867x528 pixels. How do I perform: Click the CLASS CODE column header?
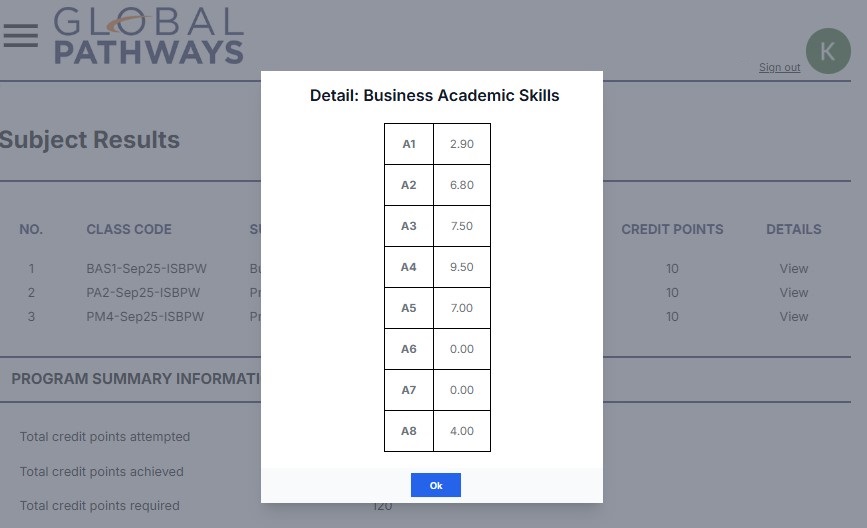pyautogui.click(x=129, y=229)
